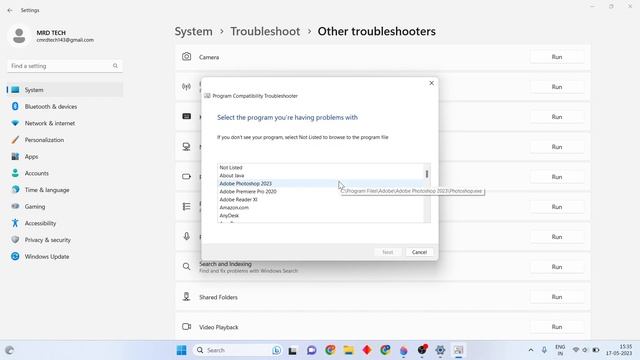This screenshot has height=360, width=640.
Task: Cancel the compatibility troubleshooter
Action: (419, 252)
